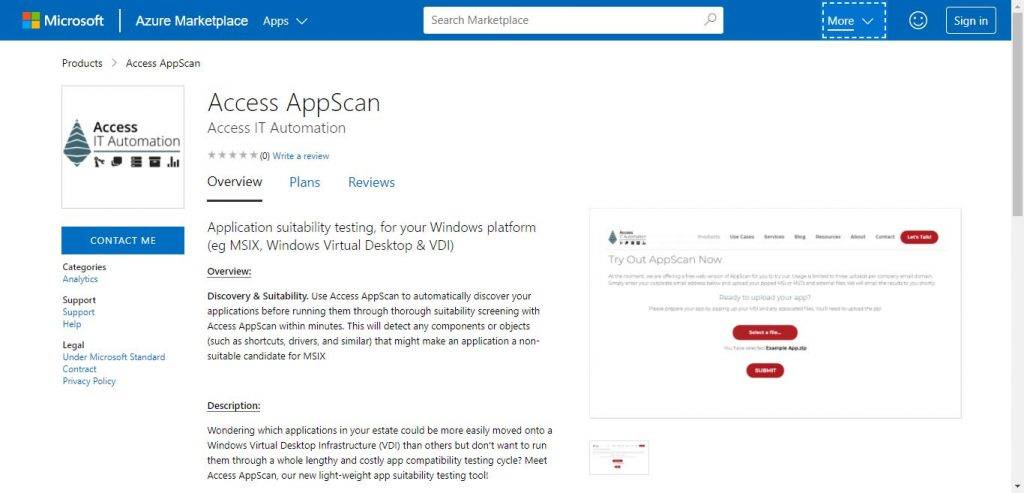The height and width of the screenshot is (493, 1024).
Task: Click the Description: heading text
Action: 234,406
